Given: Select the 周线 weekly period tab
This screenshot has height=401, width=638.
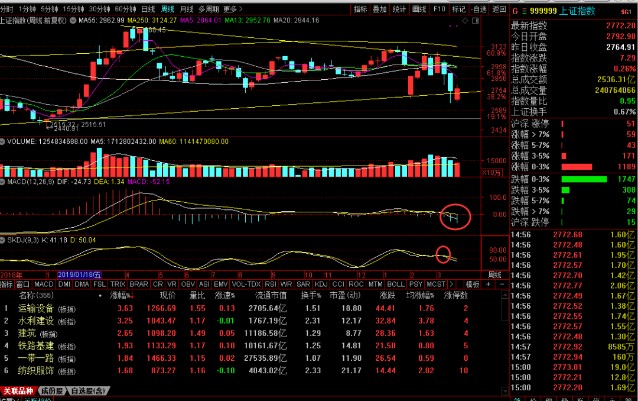Looking at the screenshot, I should (167, 7).
